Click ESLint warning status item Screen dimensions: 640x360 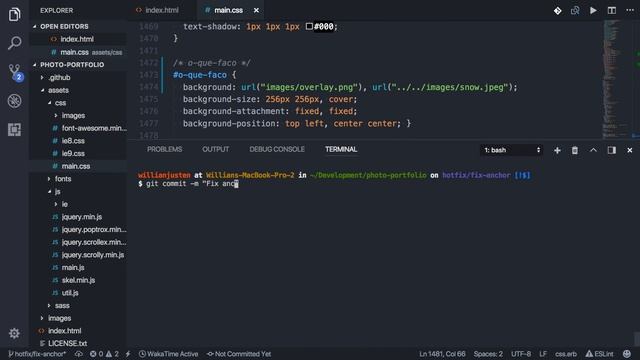point(600,354)
